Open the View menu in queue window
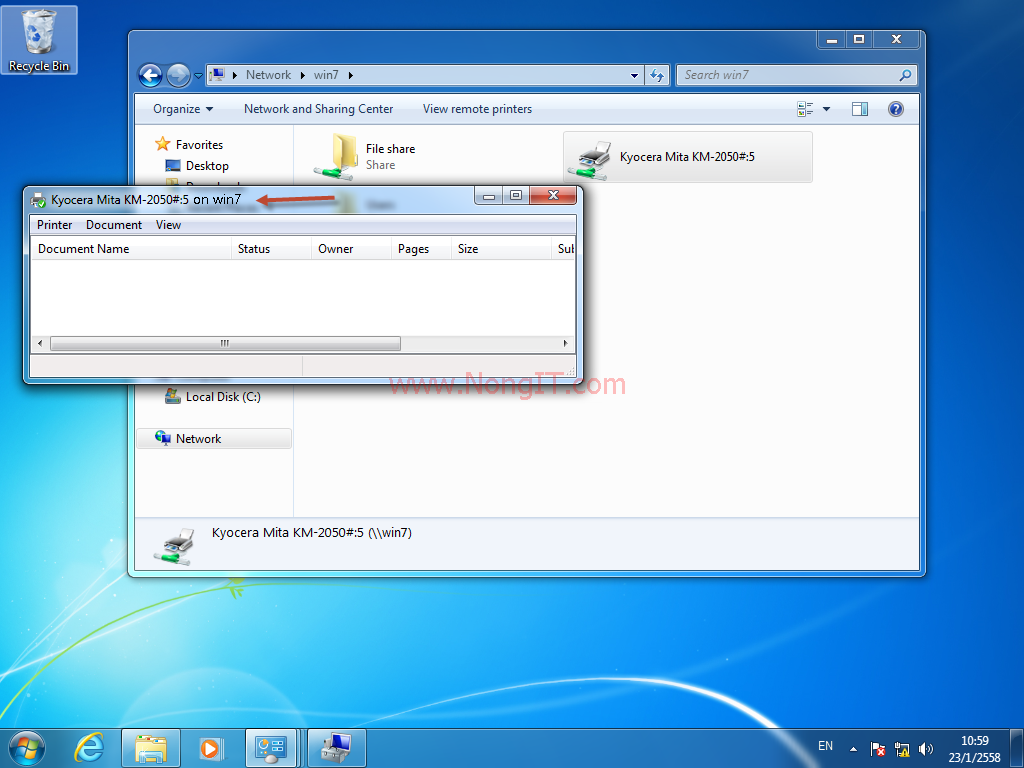Screen dimensions: 1024x768 pyautogui.click(x=168, y=225)
